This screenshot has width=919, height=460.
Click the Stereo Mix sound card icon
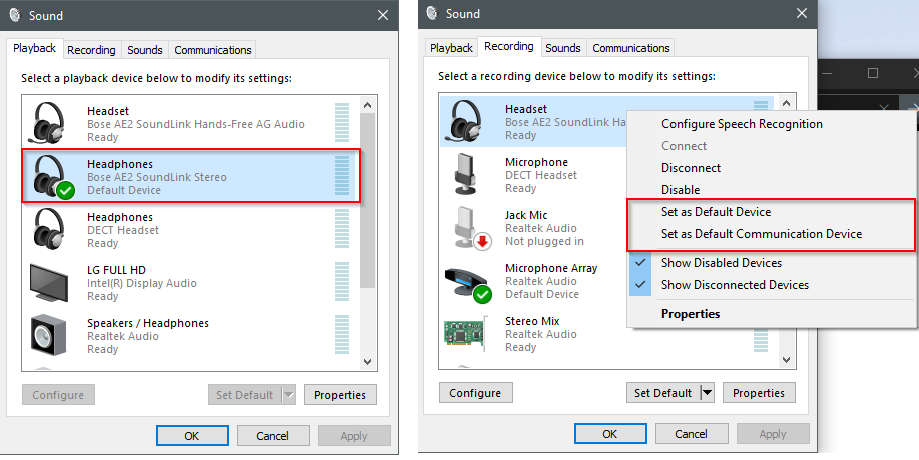pos(465,334)
